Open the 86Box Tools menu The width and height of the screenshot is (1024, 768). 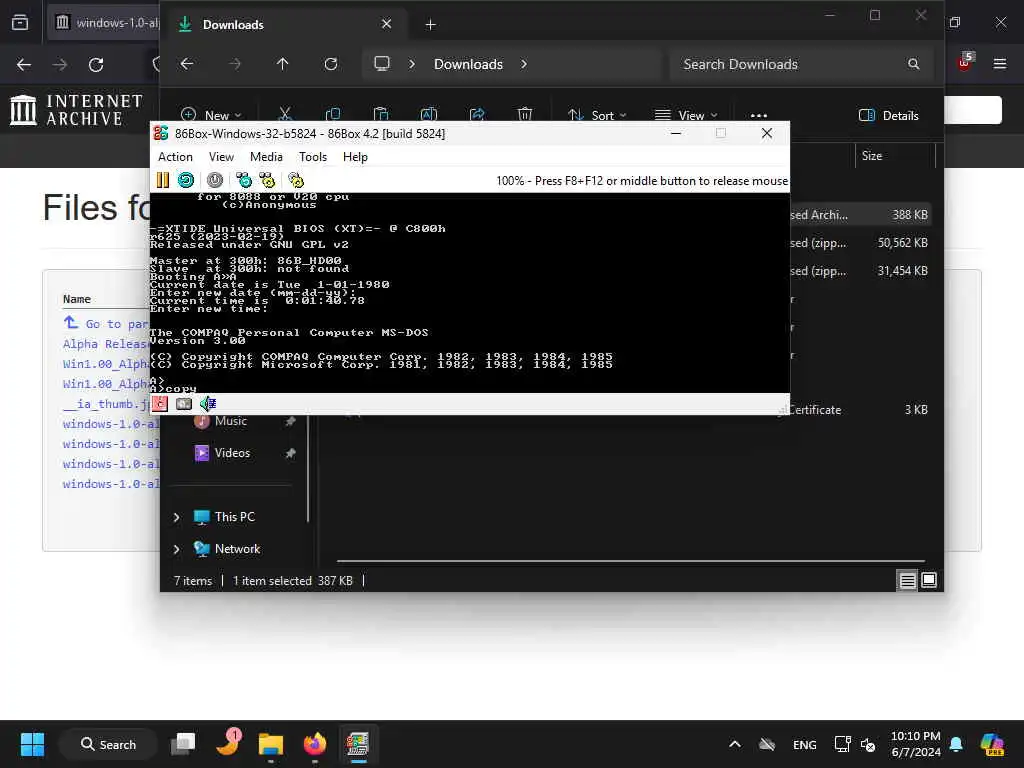click(313, 157)
